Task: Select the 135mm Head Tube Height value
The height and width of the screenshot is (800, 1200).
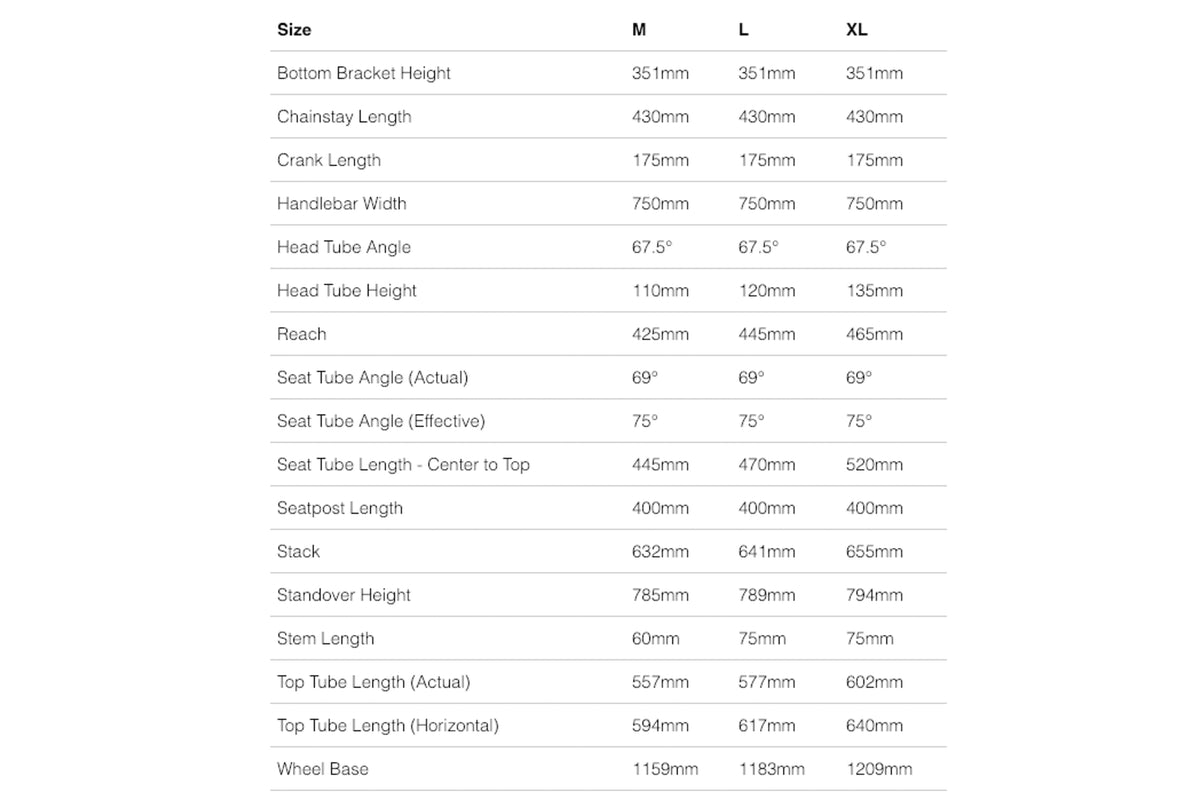Action: [874, 291]
